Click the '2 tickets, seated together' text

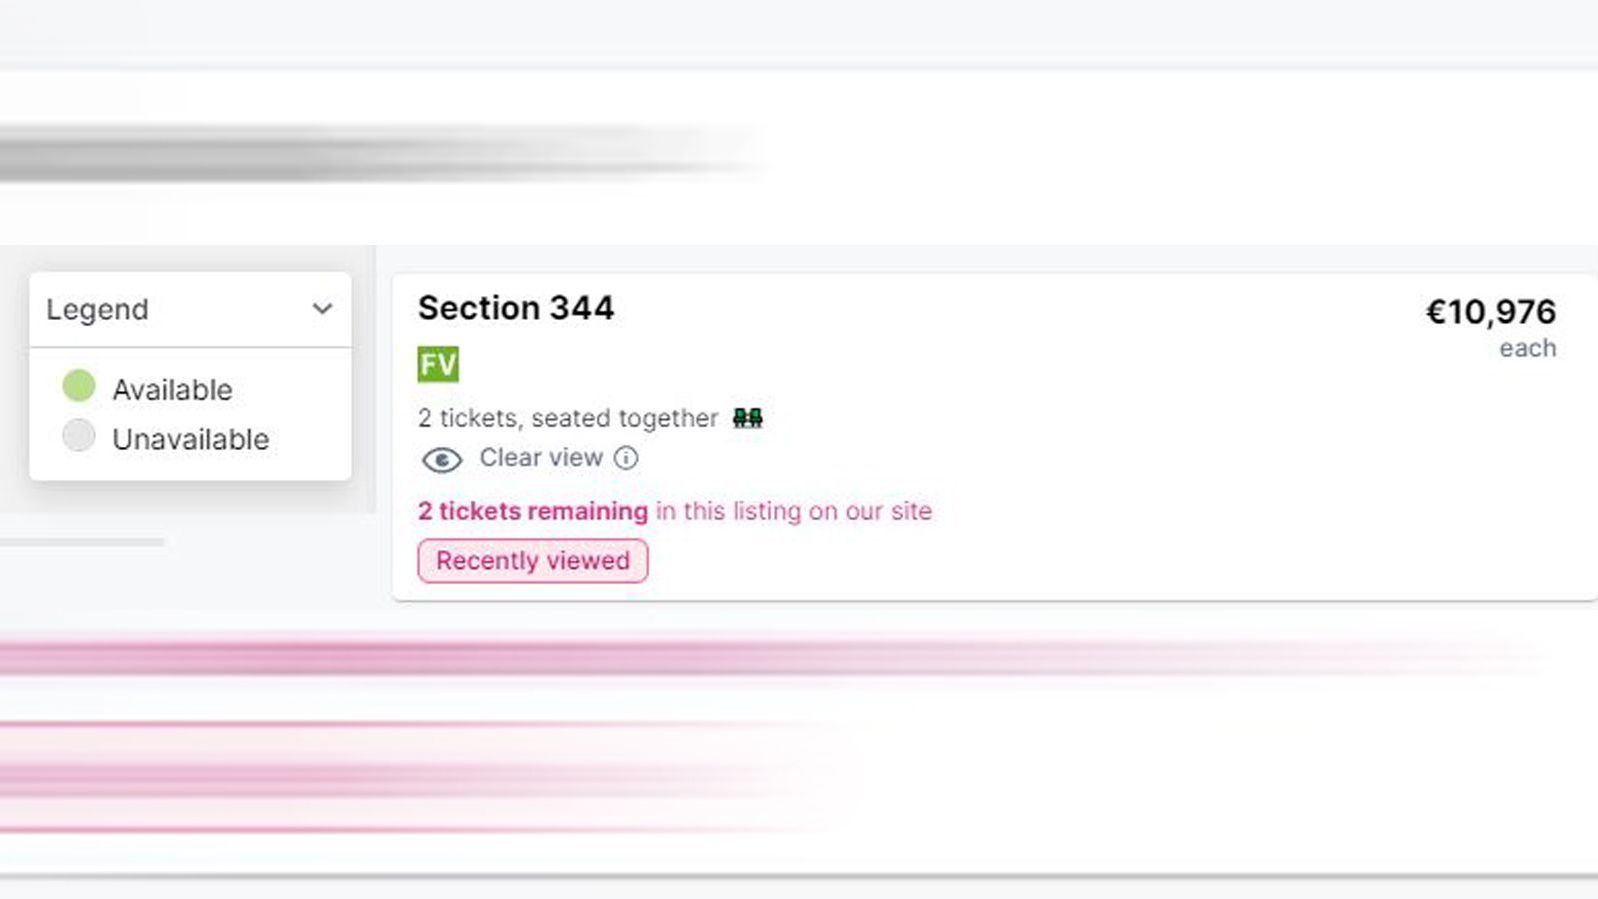[568, 418]
